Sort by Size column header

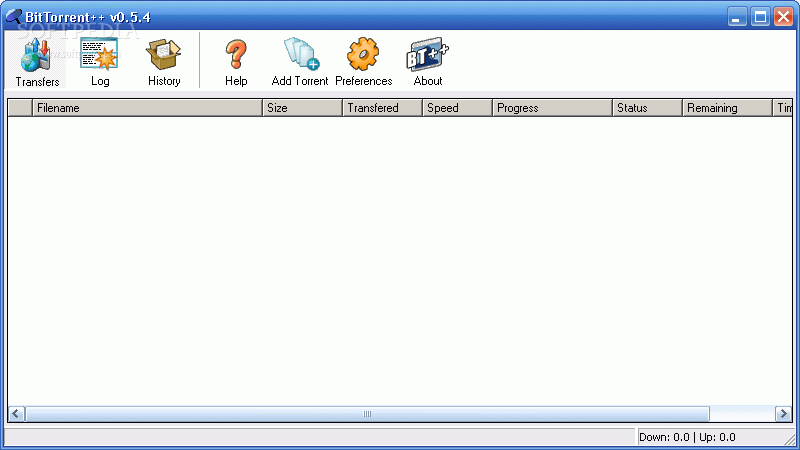tap(302, 108)
